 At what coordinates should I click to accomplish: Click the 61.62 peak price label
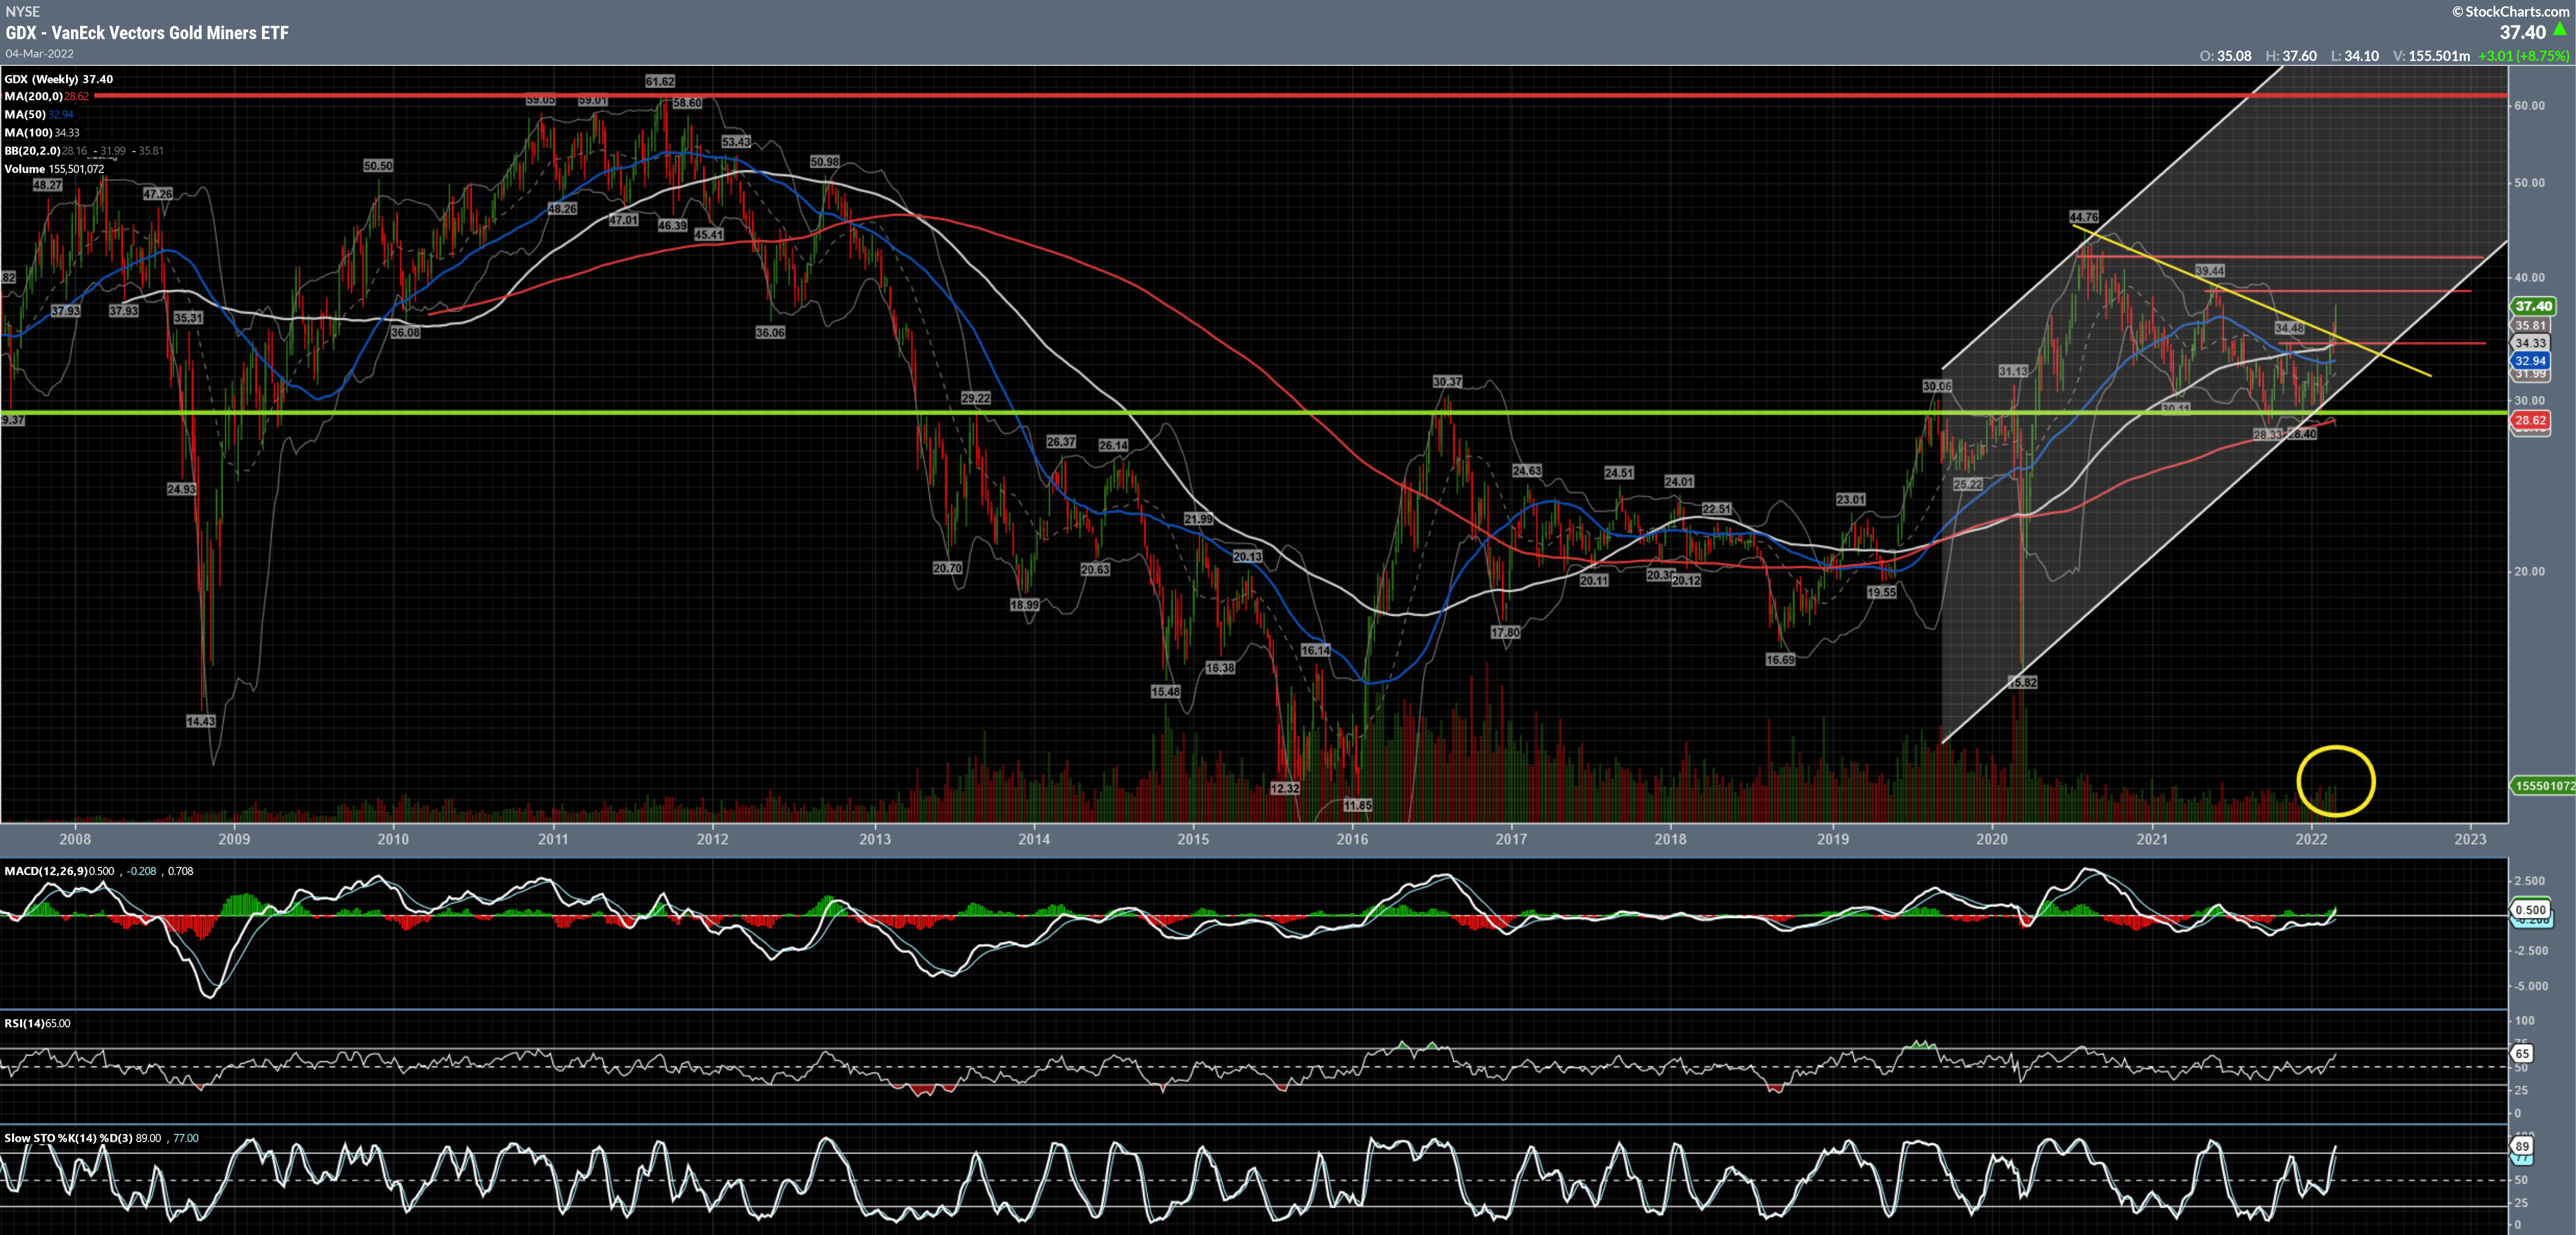660,81
